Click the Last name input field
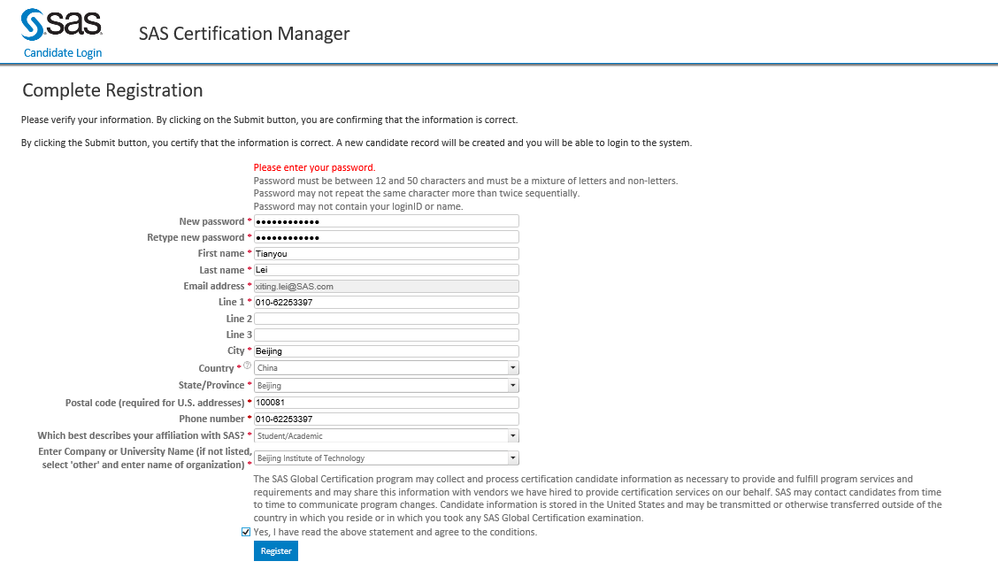 click(386, 270)
